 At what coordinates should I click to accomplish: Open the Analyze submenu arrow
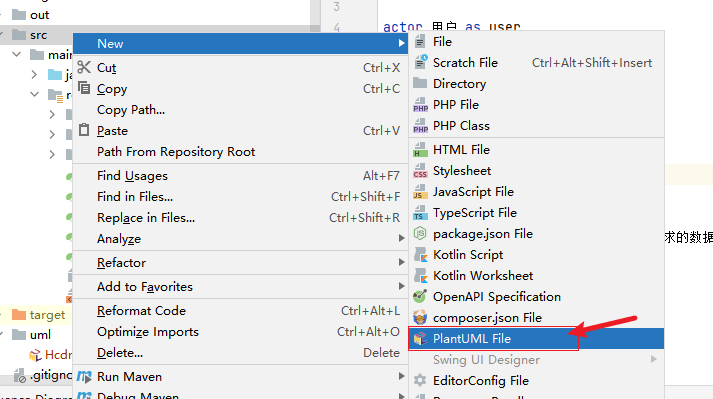[401, 238]
